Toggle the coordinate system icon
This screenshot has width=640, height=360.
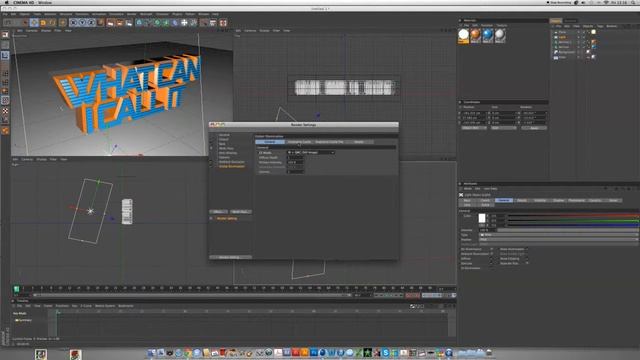point(100,23)
